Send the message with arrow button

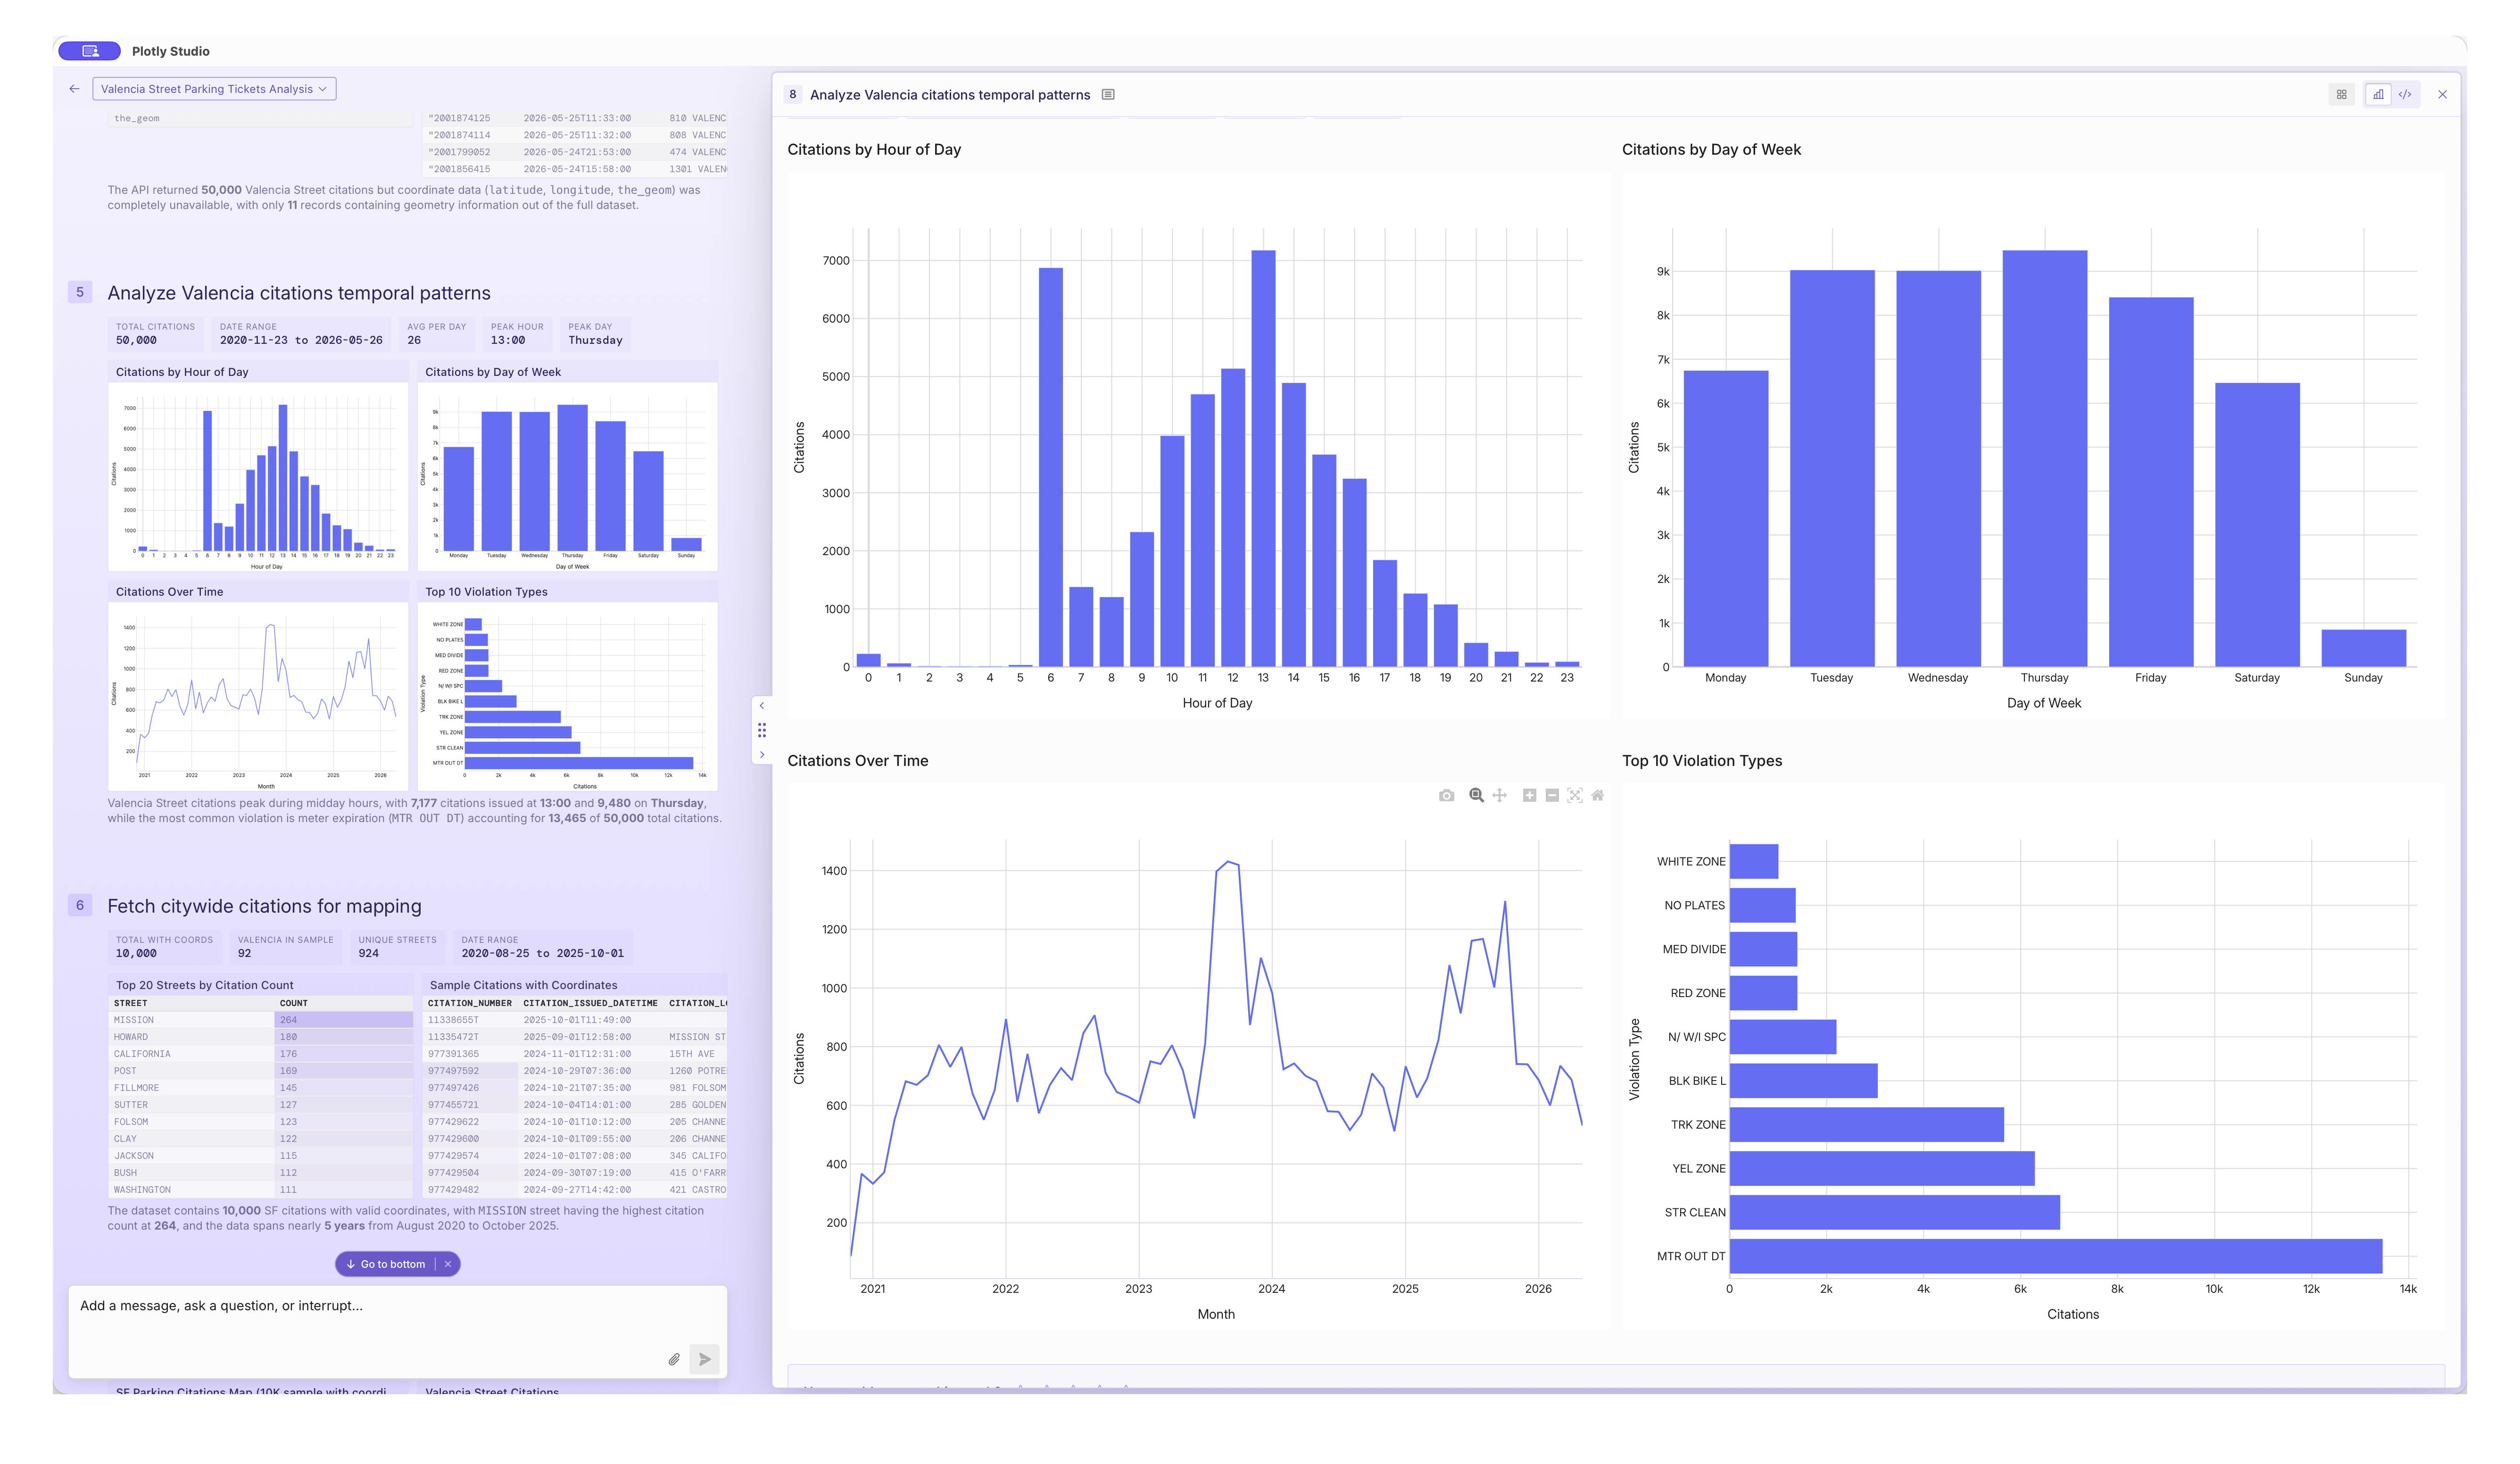[x=705, y=1360]
